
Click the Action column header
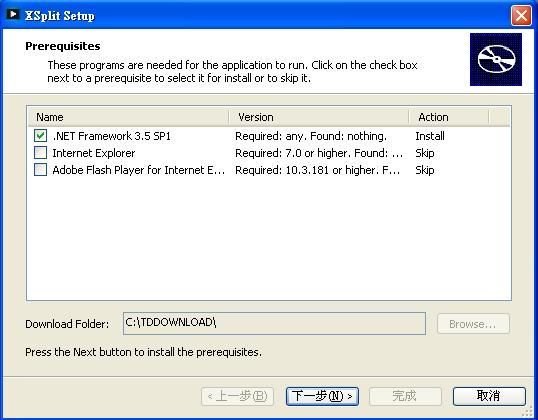click(449, 117)
